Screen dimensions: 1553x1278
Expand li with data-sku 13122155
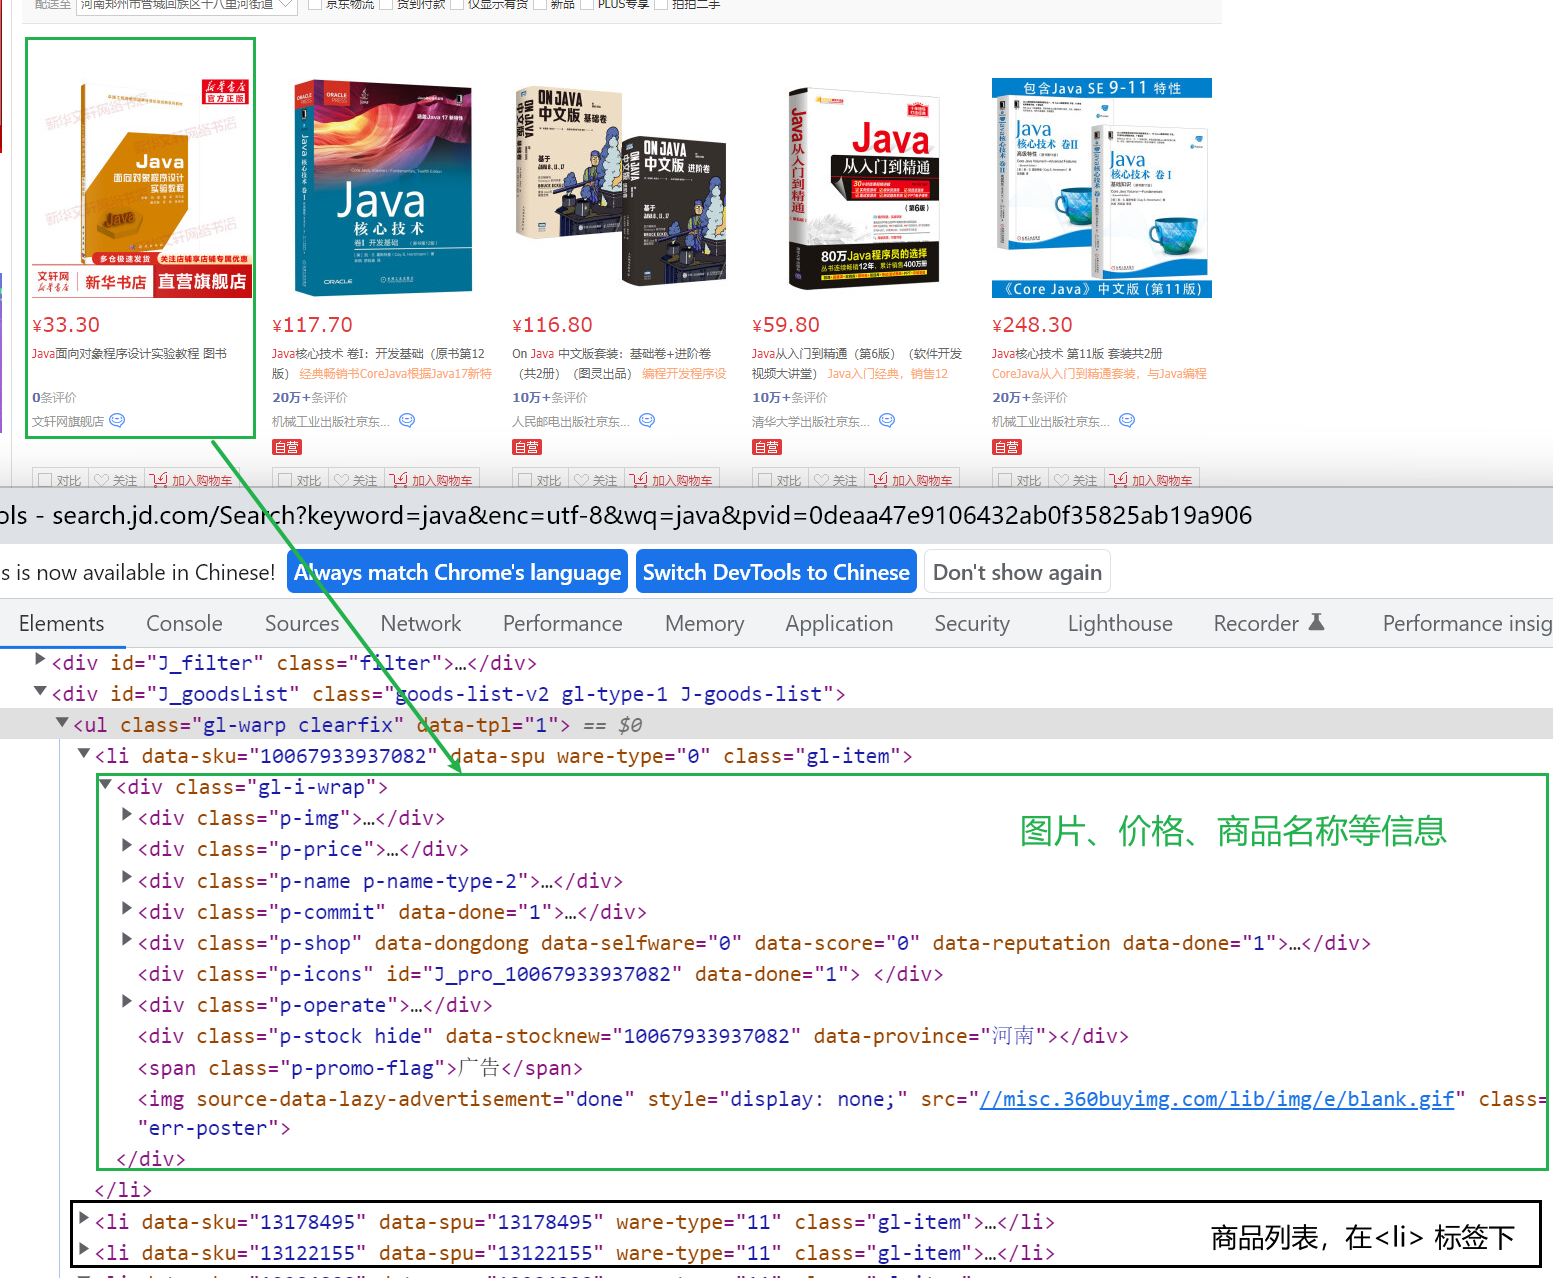pos(84,1249)
